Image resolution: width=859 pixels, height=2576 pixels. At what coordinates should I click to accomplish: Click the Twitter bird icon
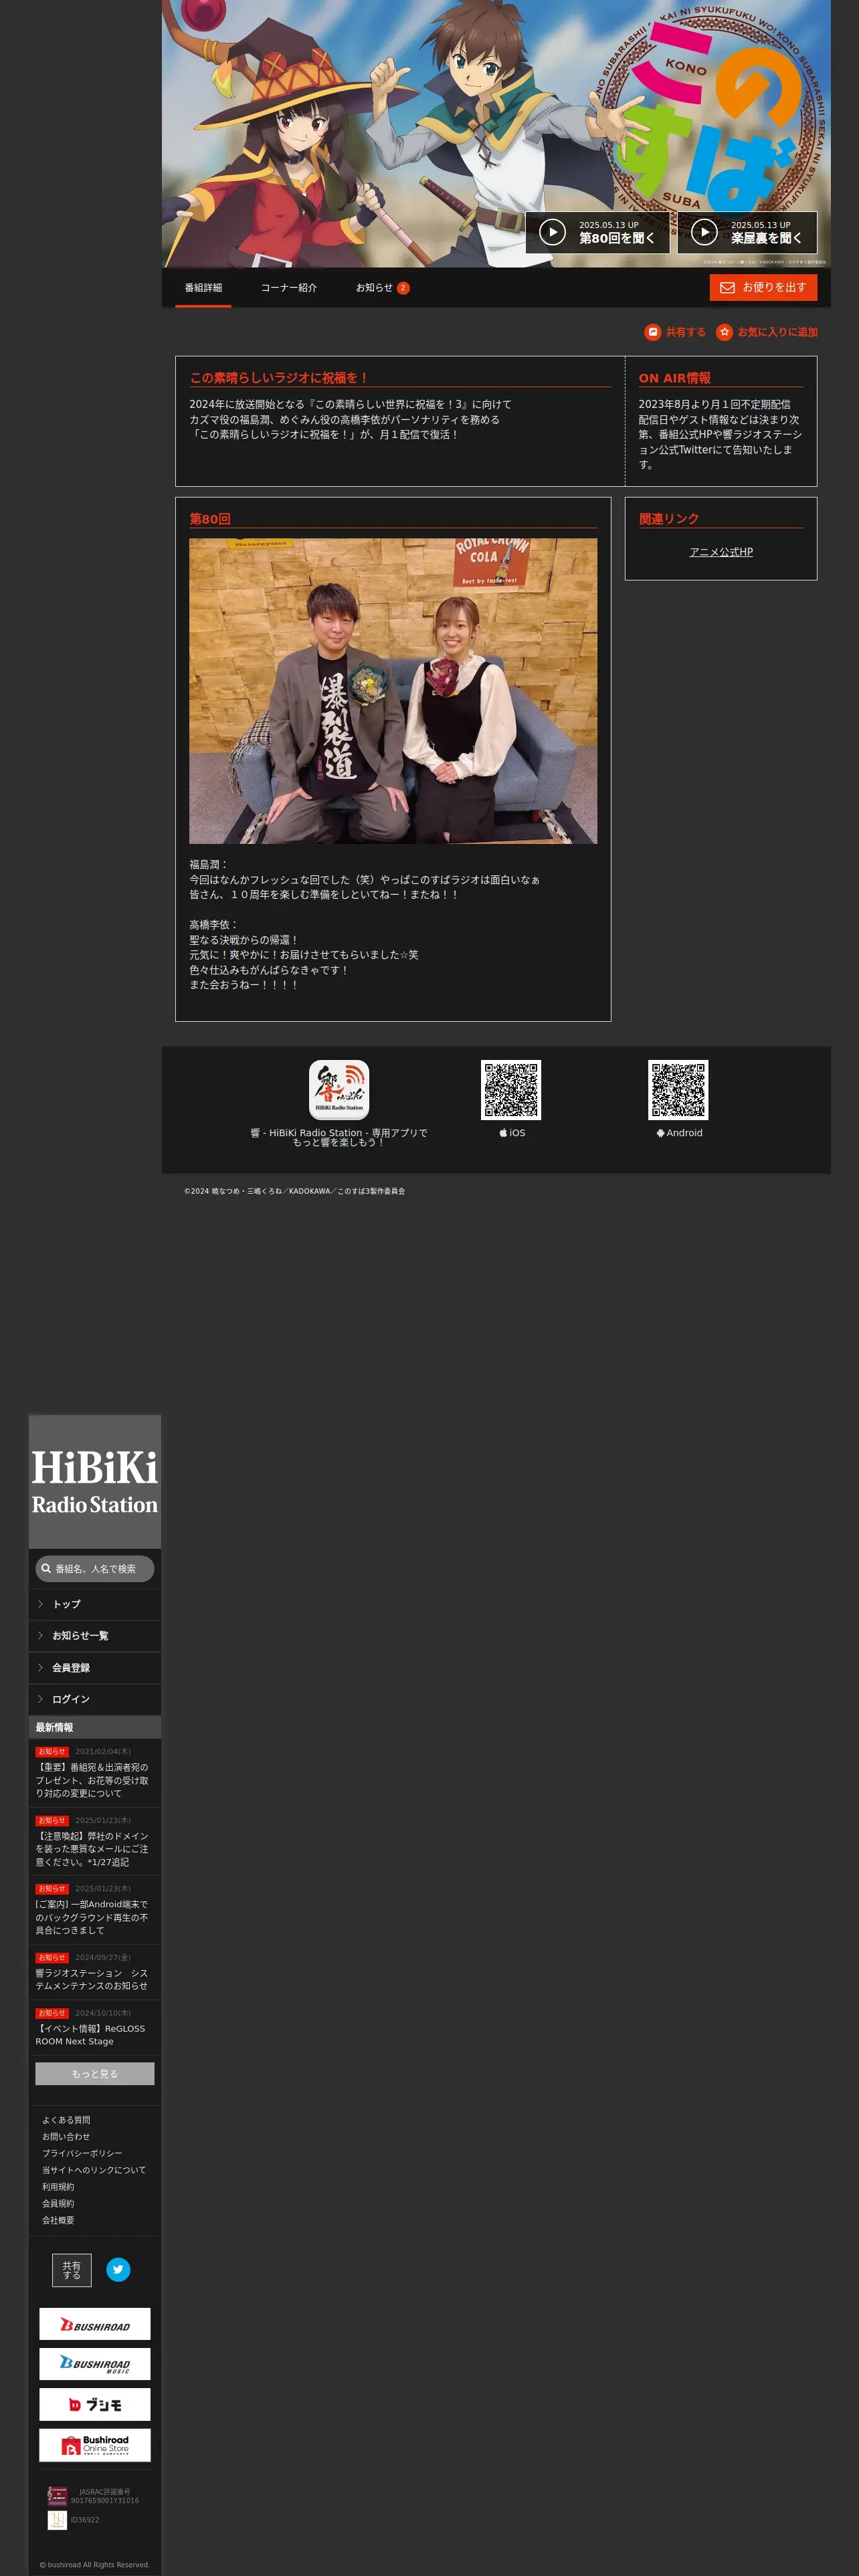[118, 2270]
